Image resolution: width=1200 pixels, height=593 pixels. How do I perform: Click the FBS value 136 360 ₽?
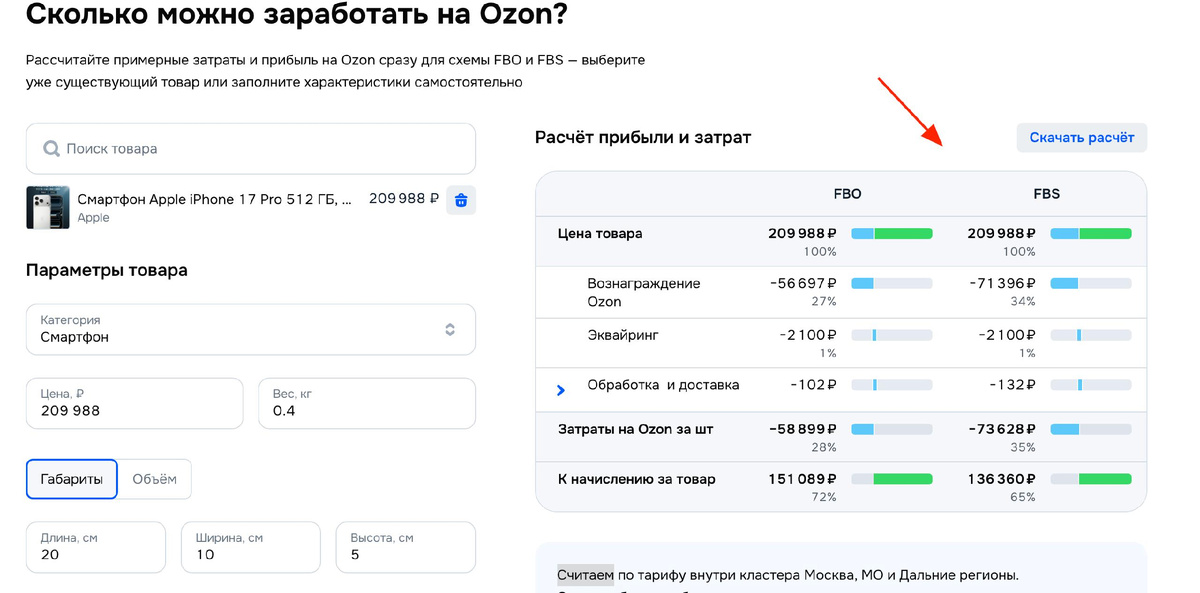click(x=1002, y=480)
